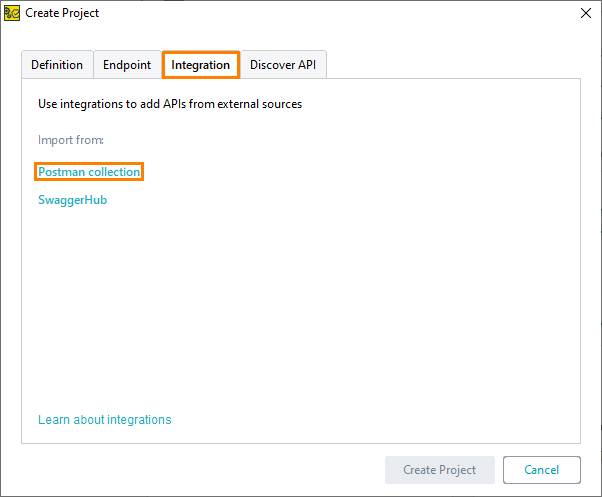Import from Postman collection
The height and width of the screenshot is (497, 602).
[89, 172]
